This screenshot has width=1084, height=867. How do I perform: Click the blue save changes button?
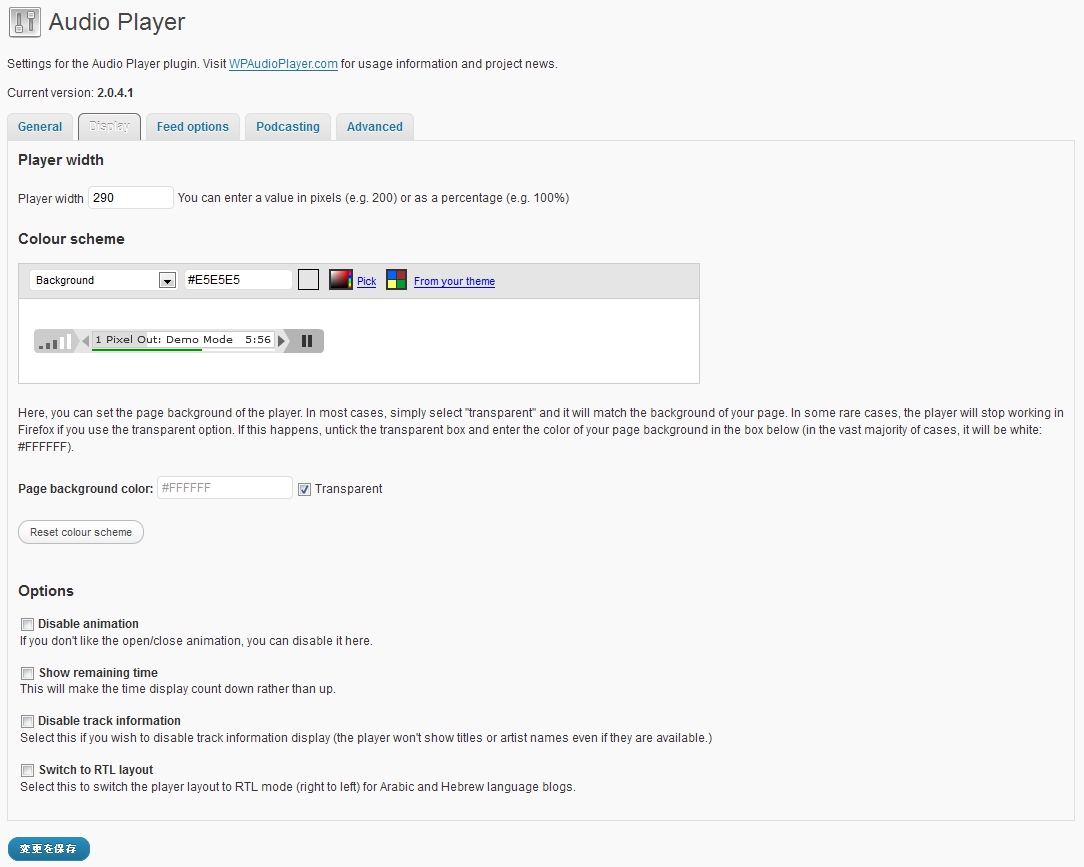tap(48, 847)
